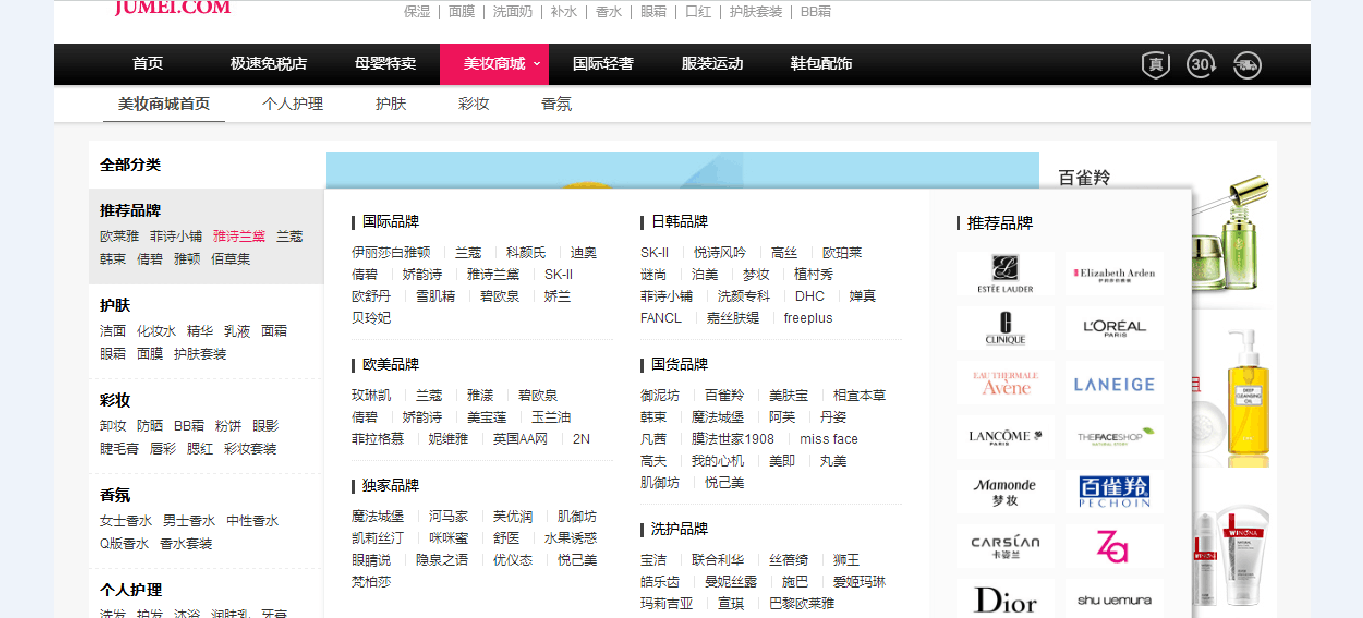Screen dimensions: 1363x618
Task: Open the Clinique brand logo
Action: point(1005,328)
